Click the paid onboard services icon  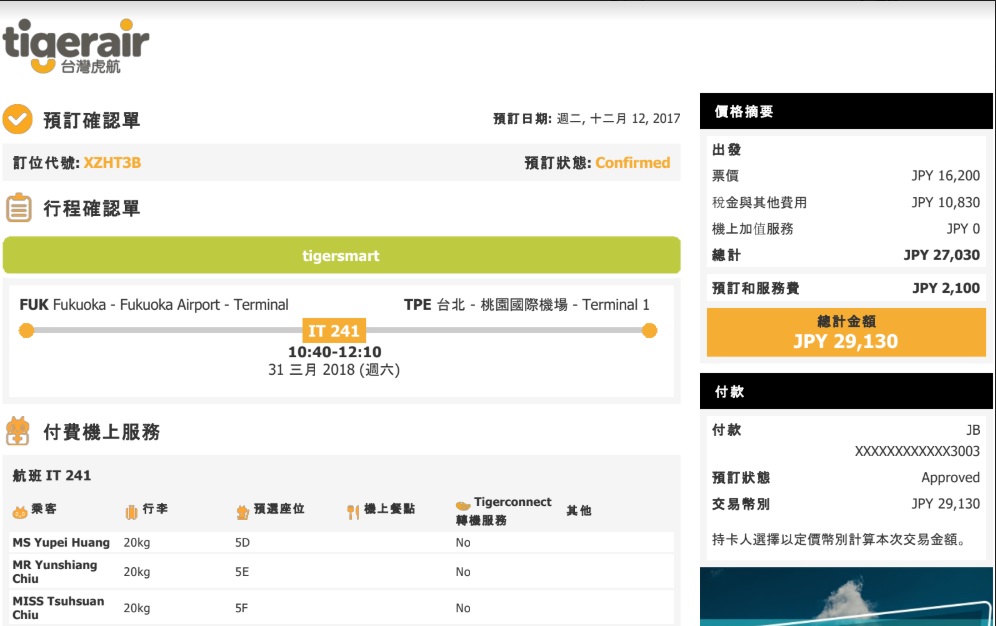pyautogui.click(x=18, y=431)
